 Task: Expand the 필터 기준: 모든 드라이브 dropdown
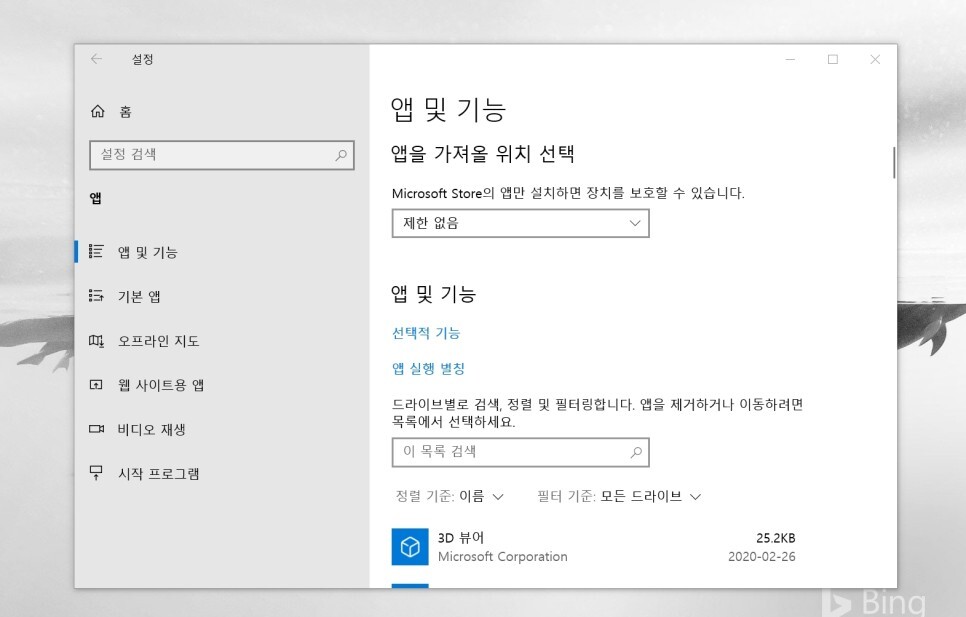point(619,496)
